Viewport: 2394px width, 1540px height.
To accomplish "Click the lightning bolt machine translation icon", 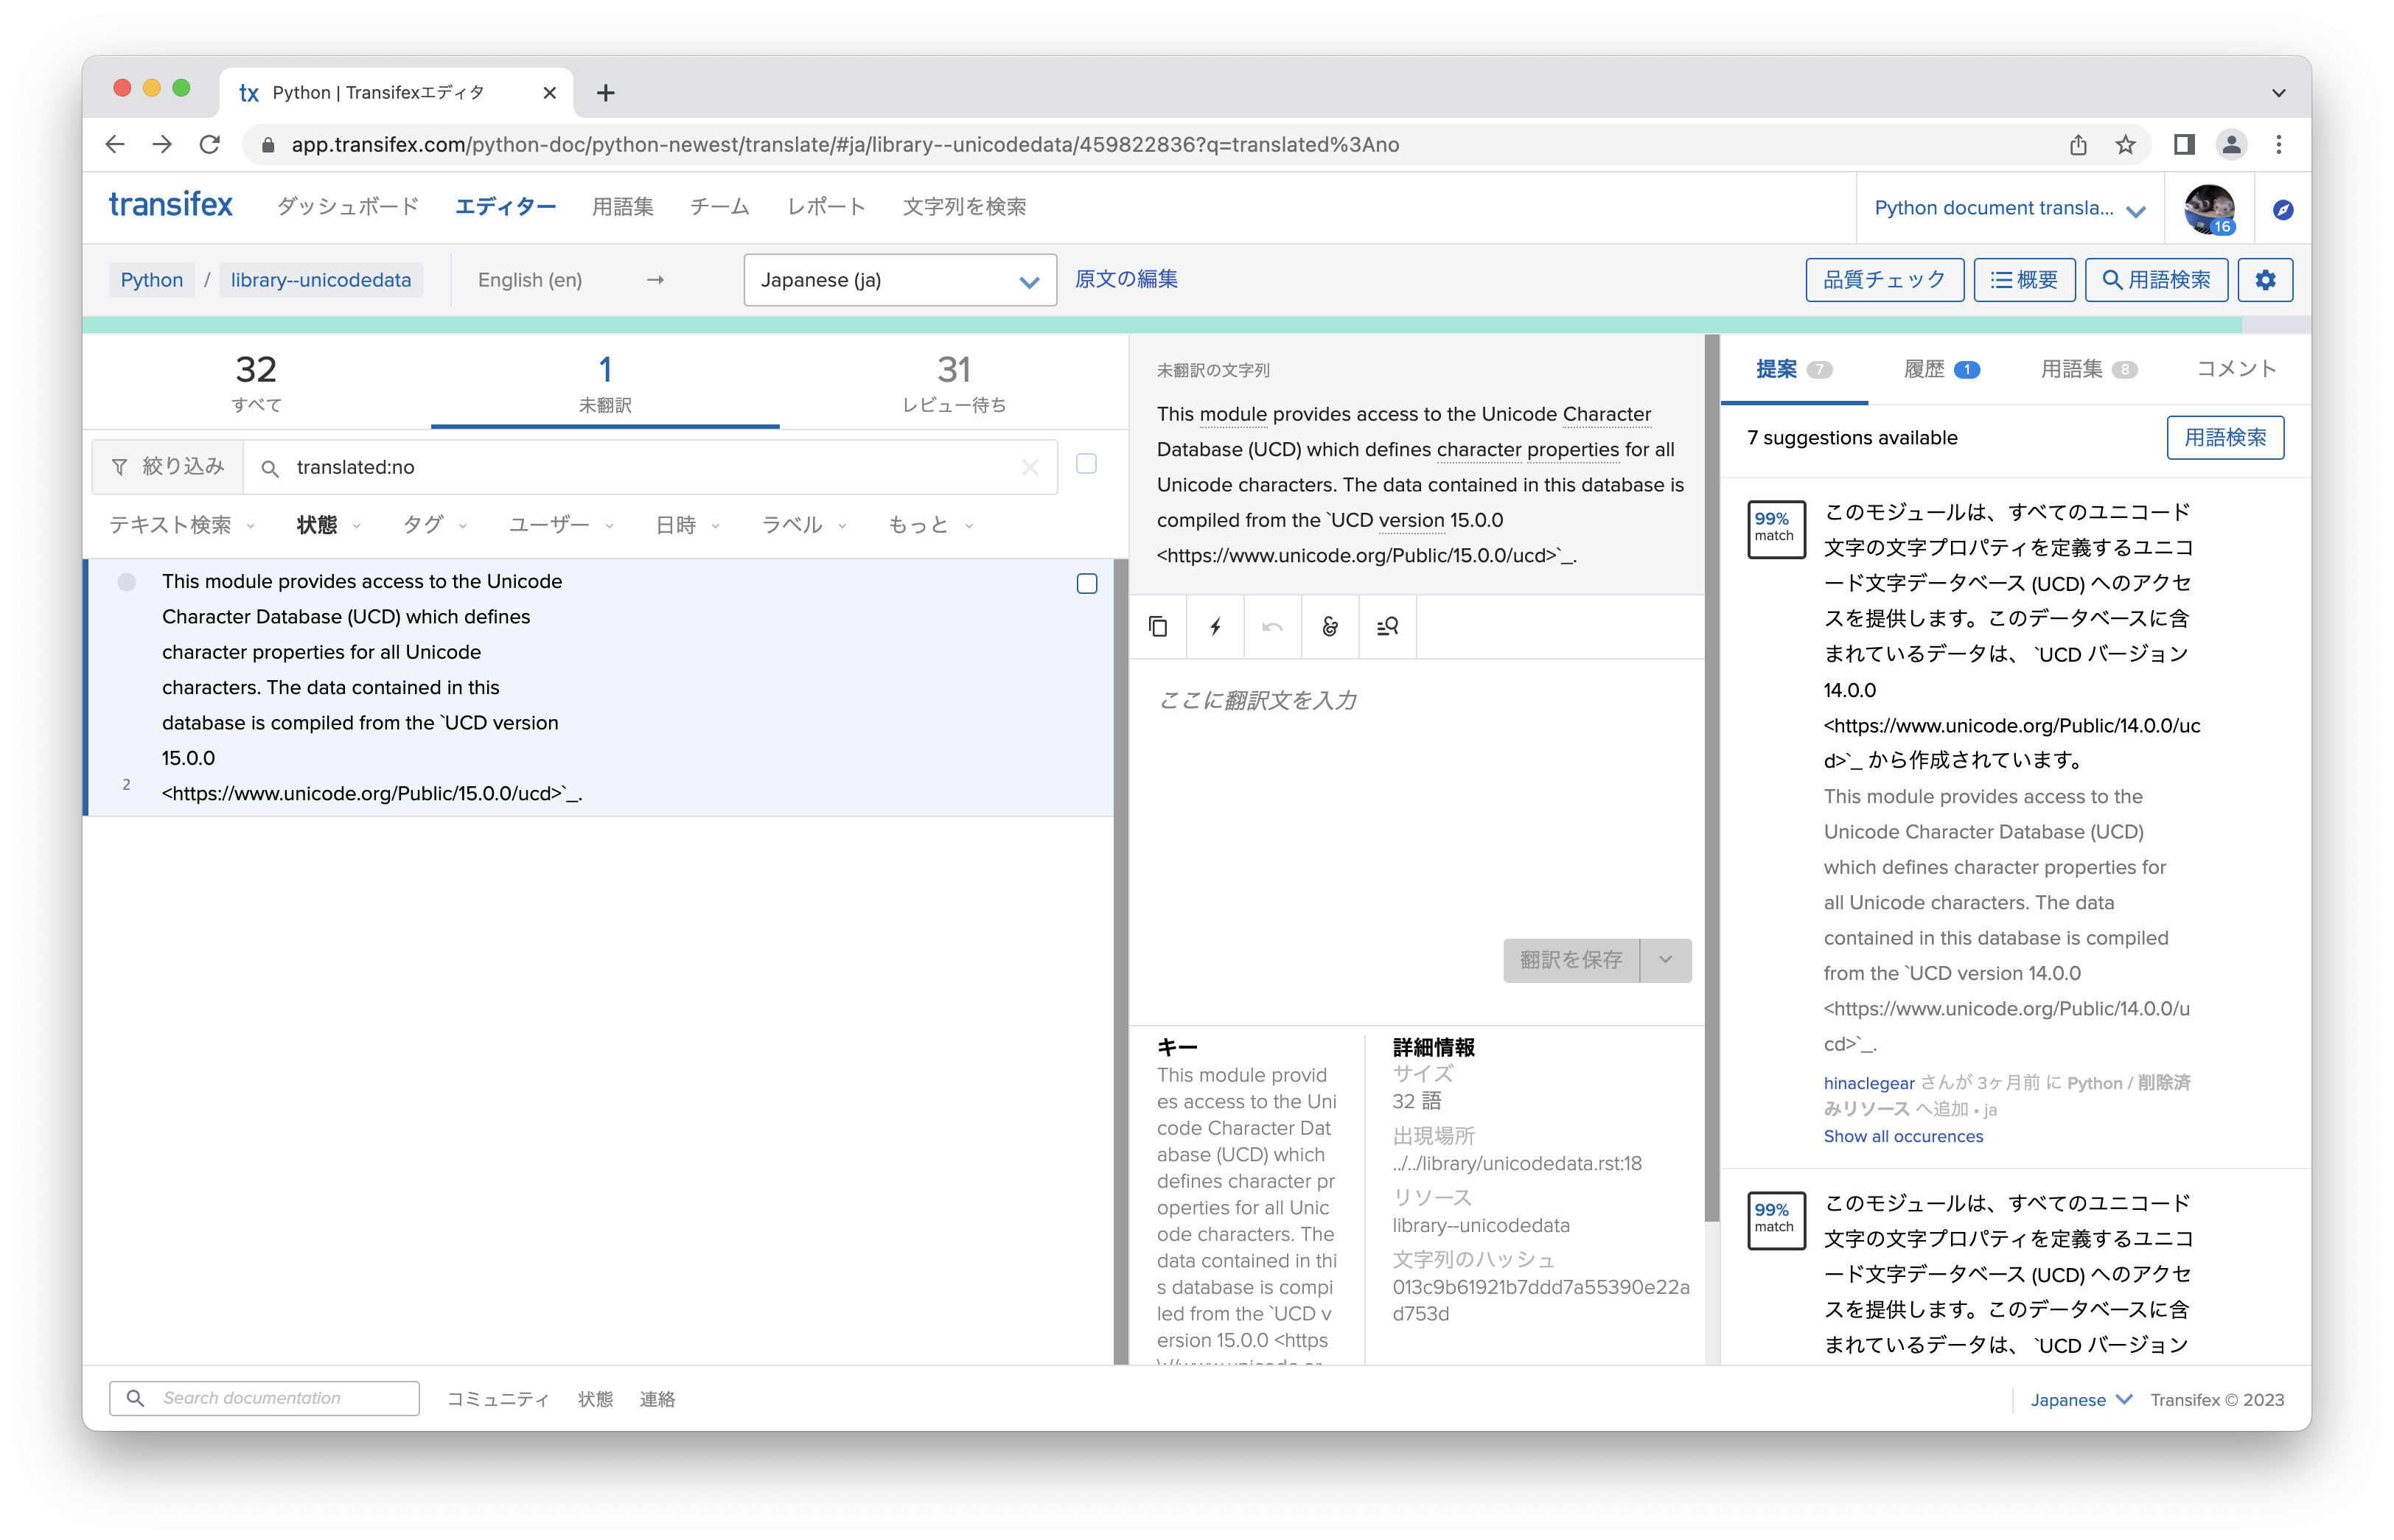I will tap(1215, 627).
